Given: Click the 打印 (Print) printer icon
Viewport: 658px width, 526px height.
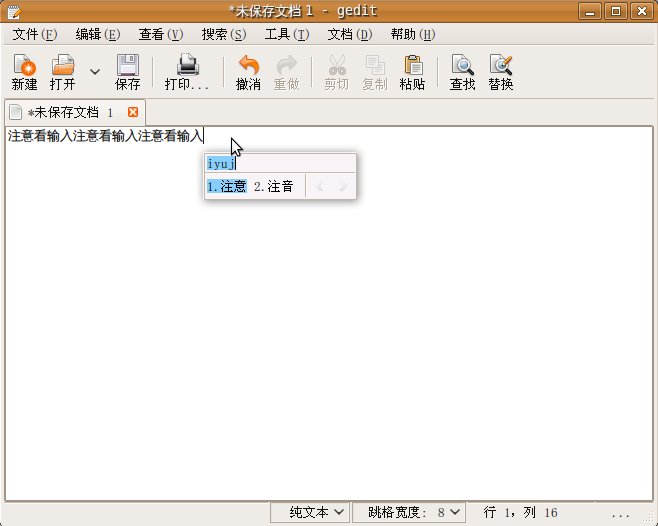Looking at the screenshot, I should [x=187, y=66].
